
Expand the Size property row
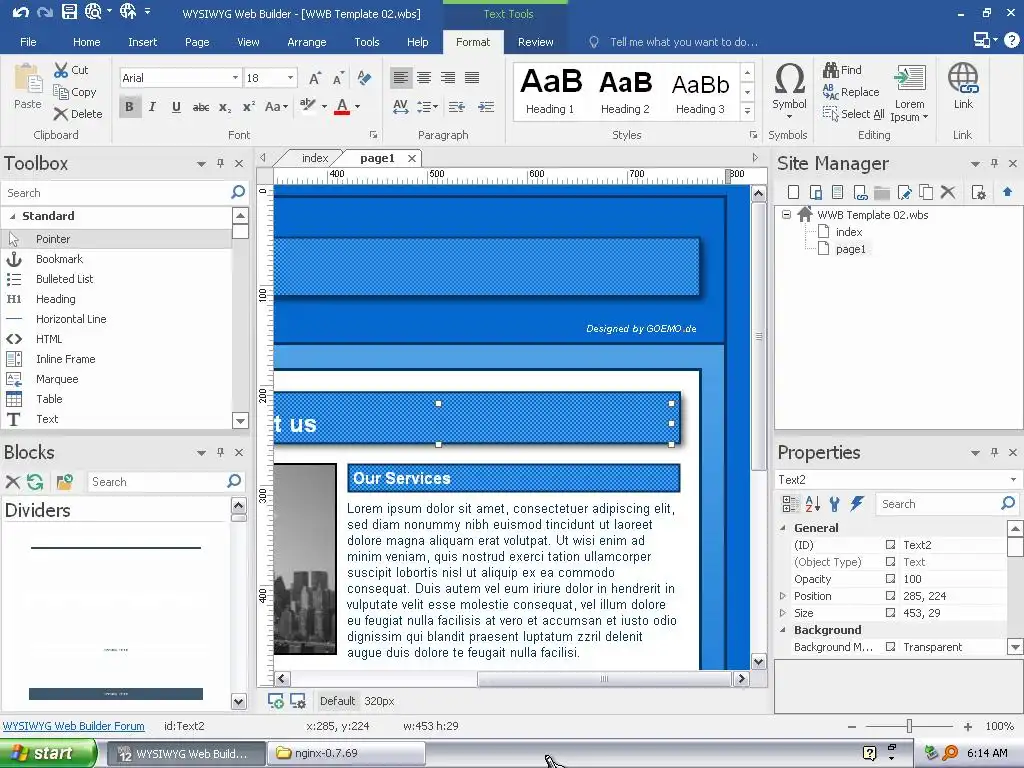[x=782, y=613]
